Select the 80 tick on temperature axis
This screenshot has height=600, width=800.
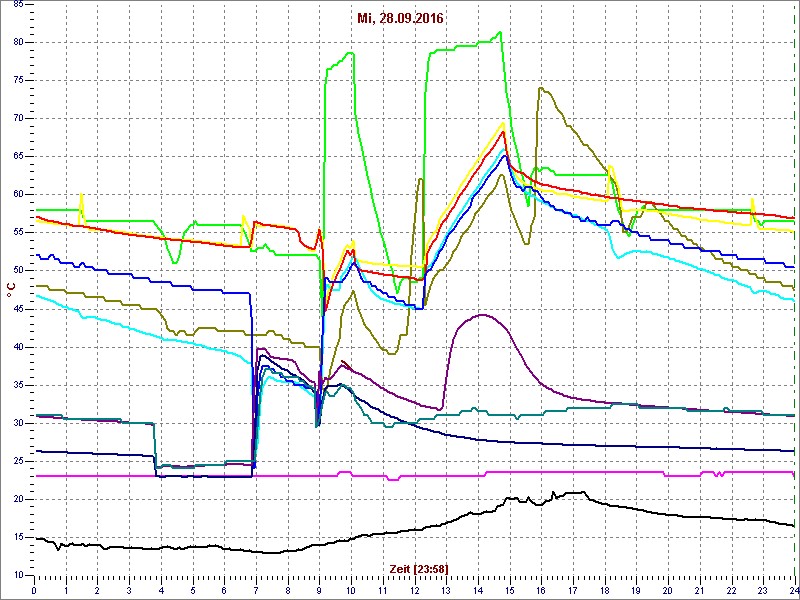pos(18,42)
